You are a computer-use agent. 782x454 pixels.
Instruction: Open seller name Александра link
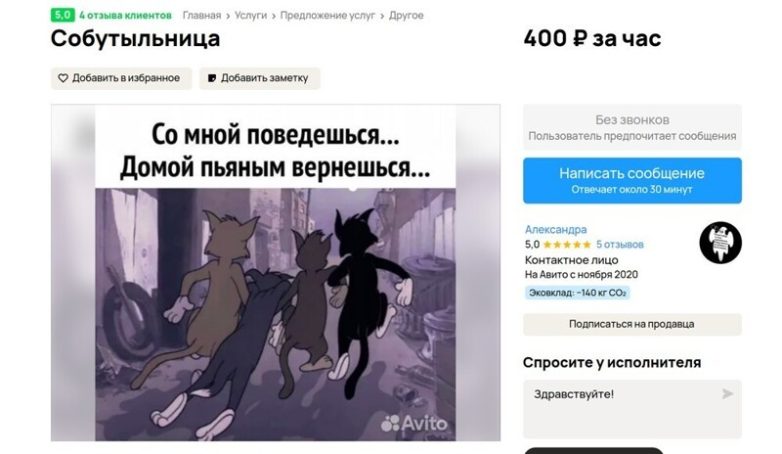point(556,229)
